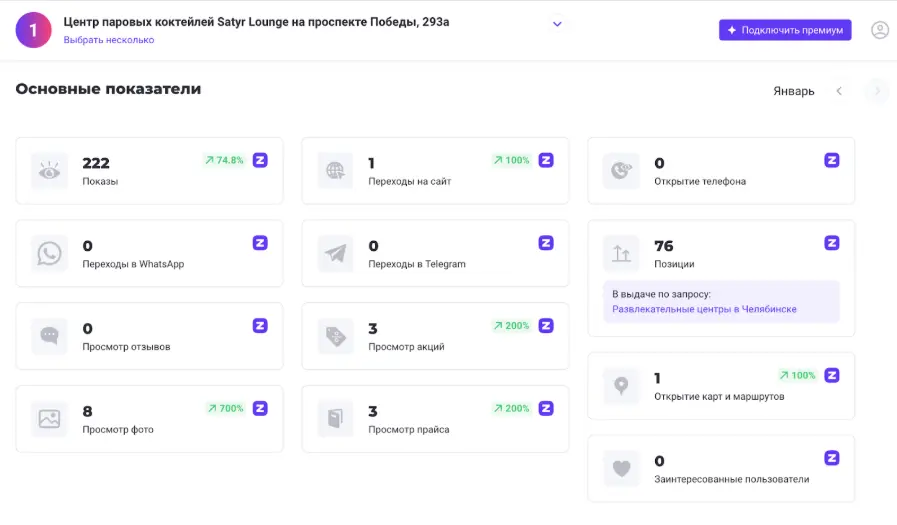Go to previous month with left arrow
Image resolution: width=897 pixels, height=525 pixels.
point(839,91)
